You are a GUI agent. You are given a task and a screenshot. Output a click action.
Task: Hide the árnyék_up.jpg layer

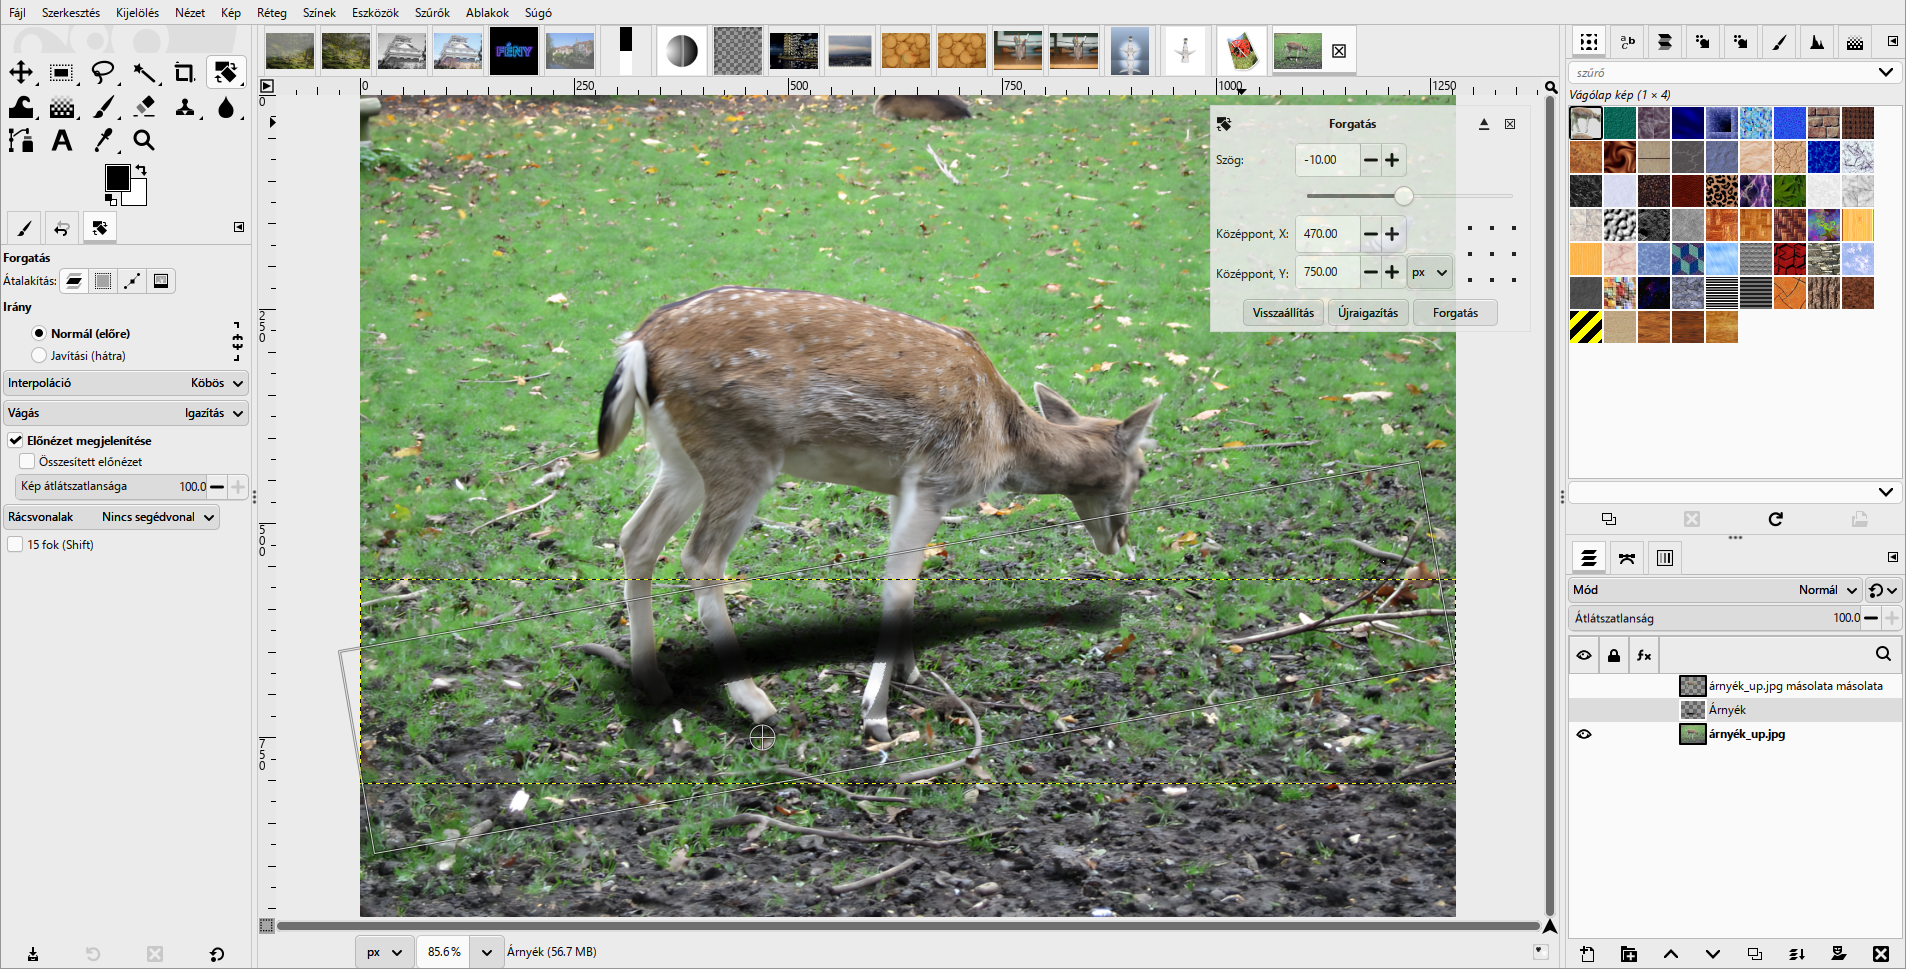tap(1584, 734)
